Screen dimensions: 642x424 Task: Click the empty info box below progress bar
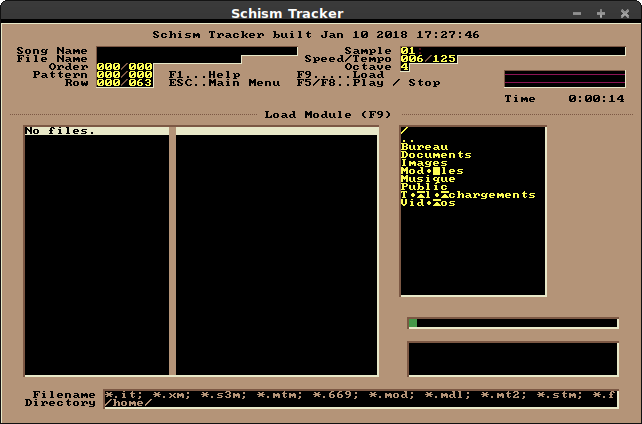click(x=513, y=359)
